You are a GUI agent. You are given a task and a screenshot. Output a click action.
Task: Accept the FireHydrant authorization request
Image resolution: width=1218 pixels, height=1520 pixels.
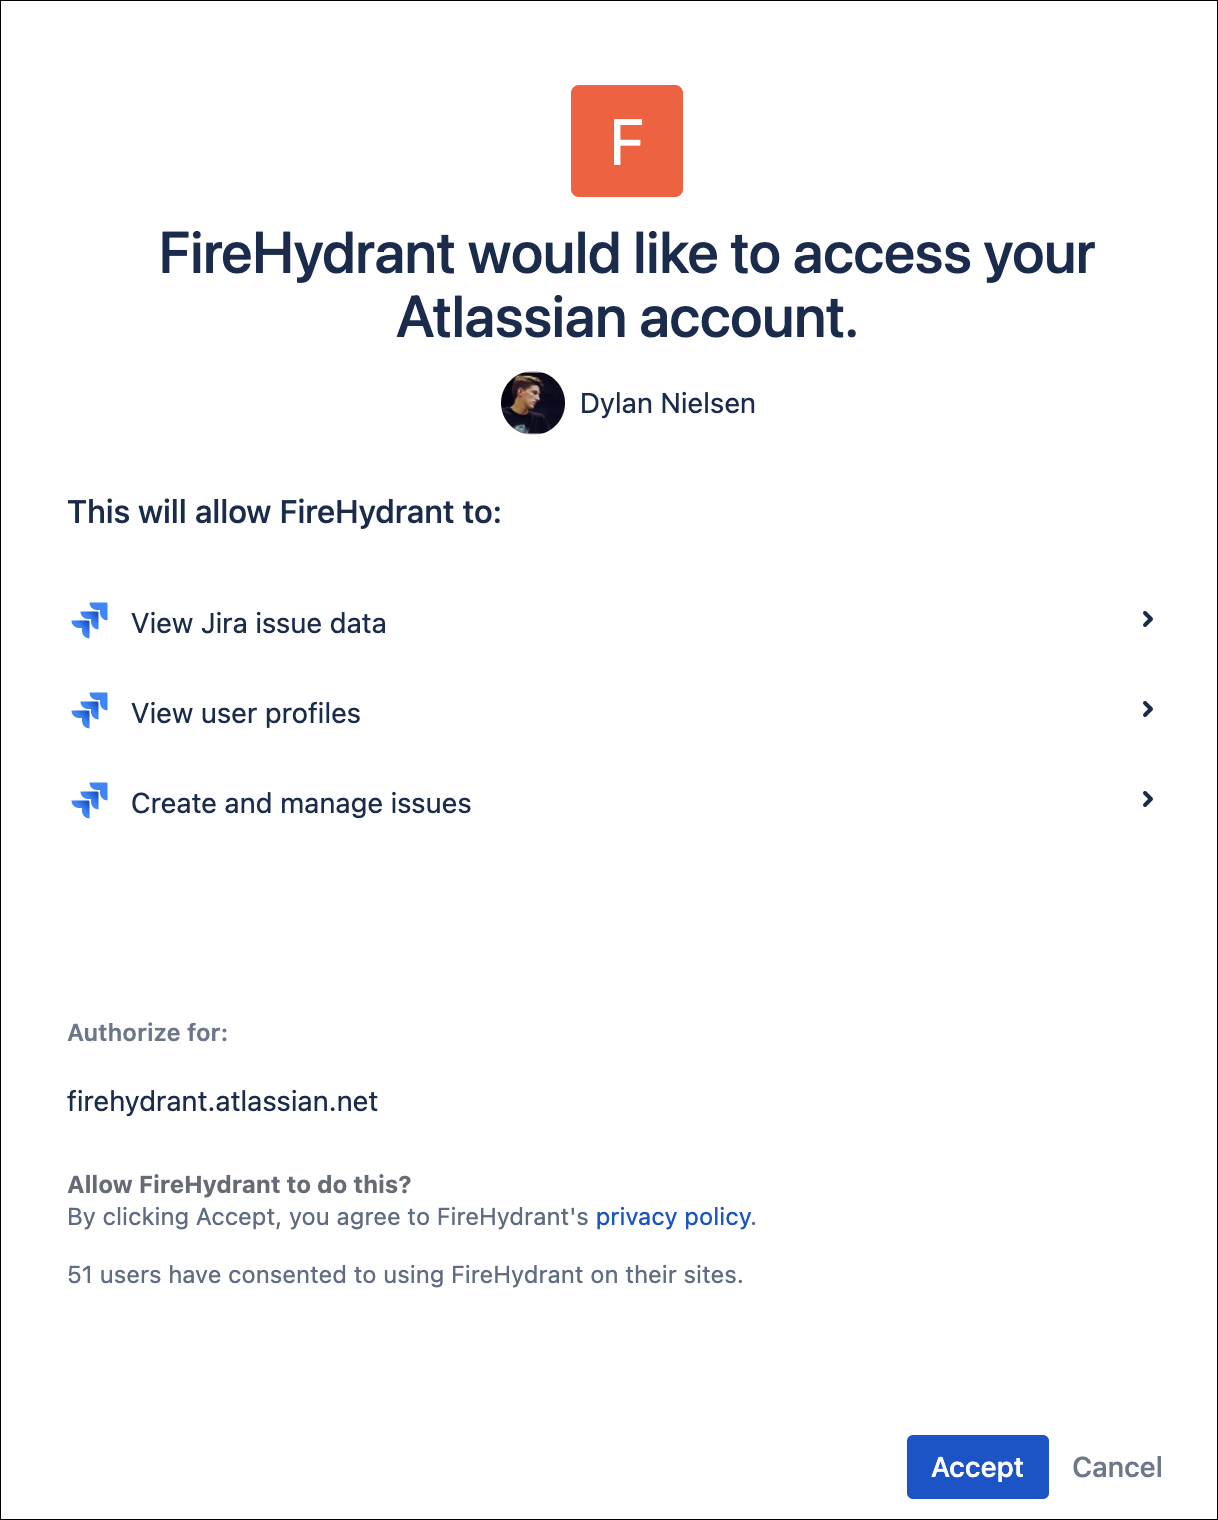(977, 1467)
